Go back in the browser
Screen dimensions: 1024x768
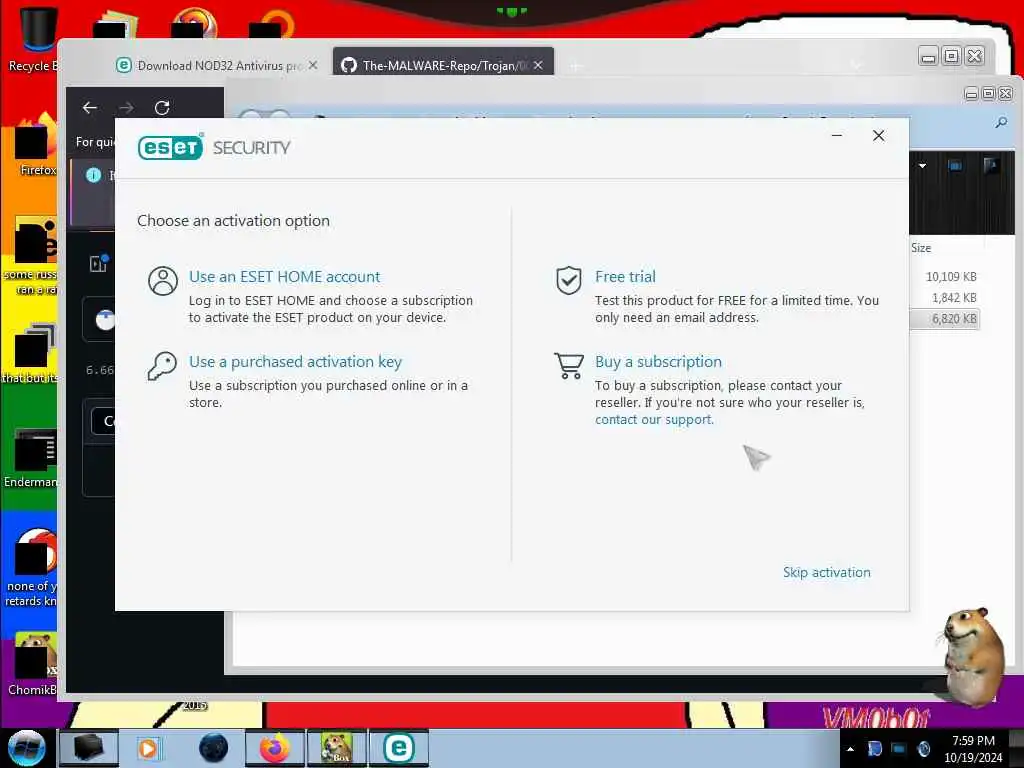pyautogui.click(x=90, y=108)
